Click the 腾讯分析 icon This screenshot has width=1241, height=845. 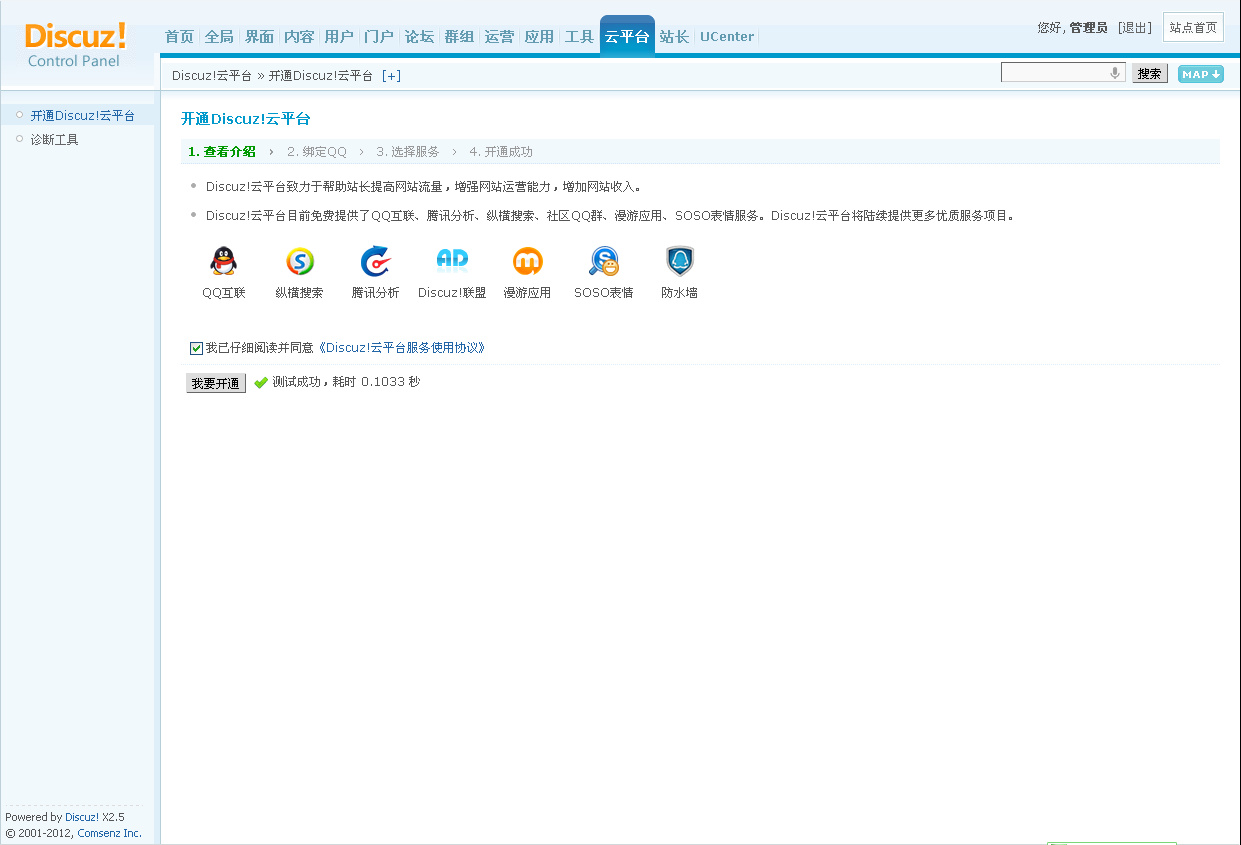click(x=375, y=261)
